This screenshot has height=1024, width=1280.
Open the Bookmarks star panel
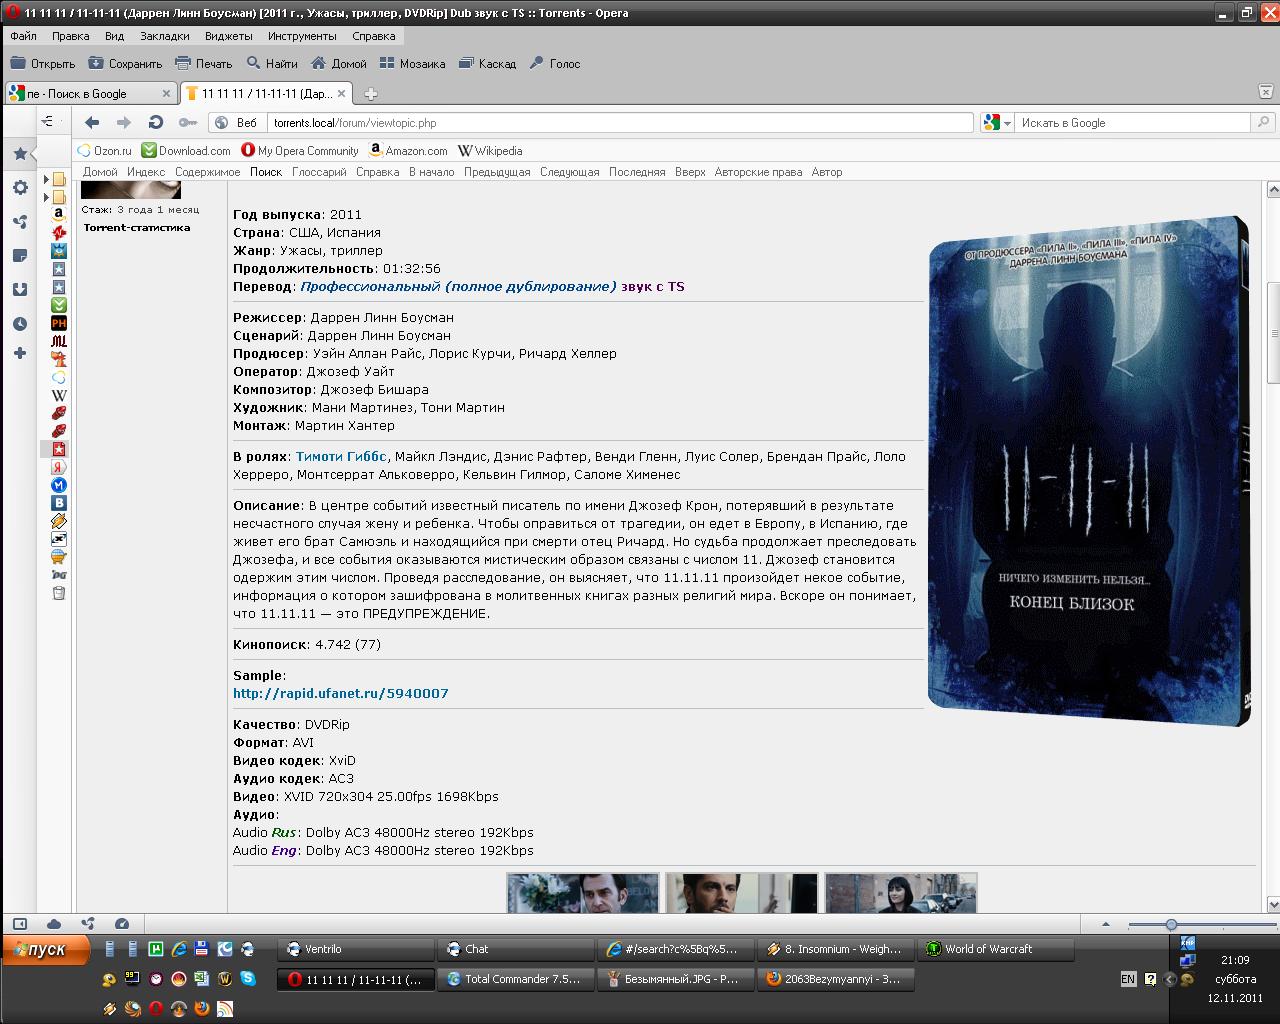tap(19, 154)
